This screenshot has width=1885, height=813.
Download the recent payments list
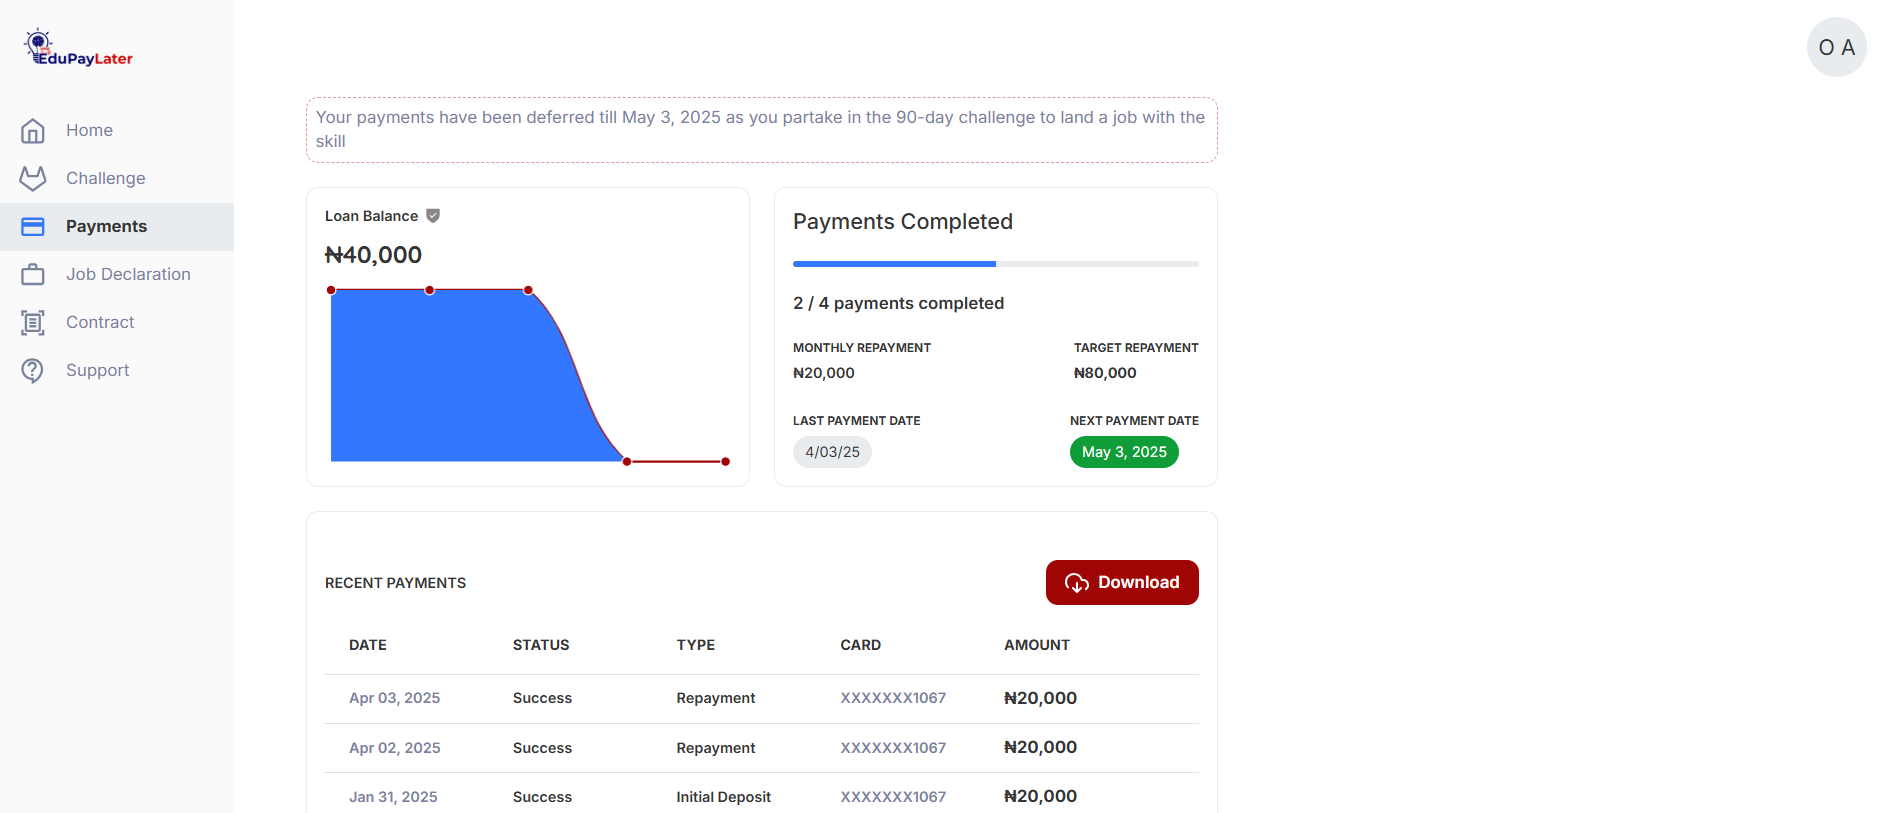1122,582
